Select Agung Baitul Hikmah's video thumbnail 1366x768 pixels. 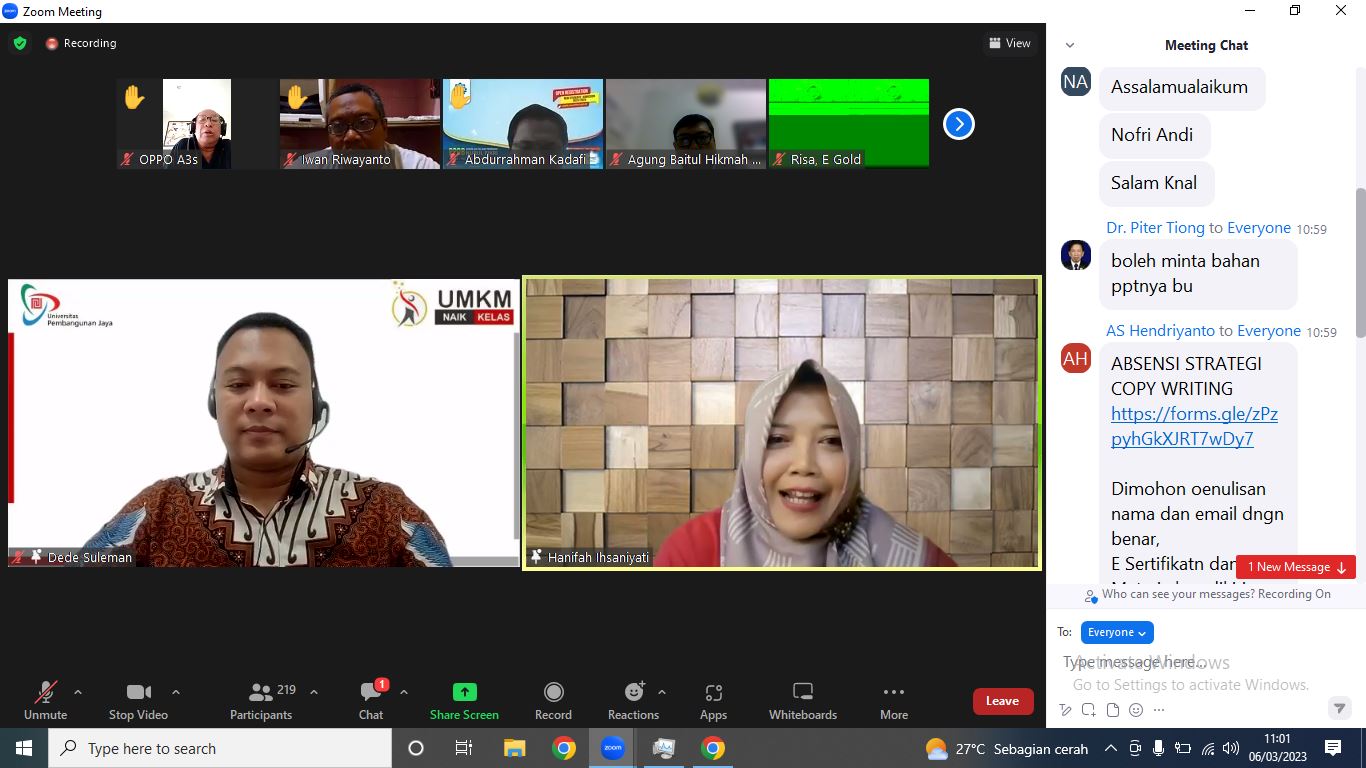(x=686, y=124)
